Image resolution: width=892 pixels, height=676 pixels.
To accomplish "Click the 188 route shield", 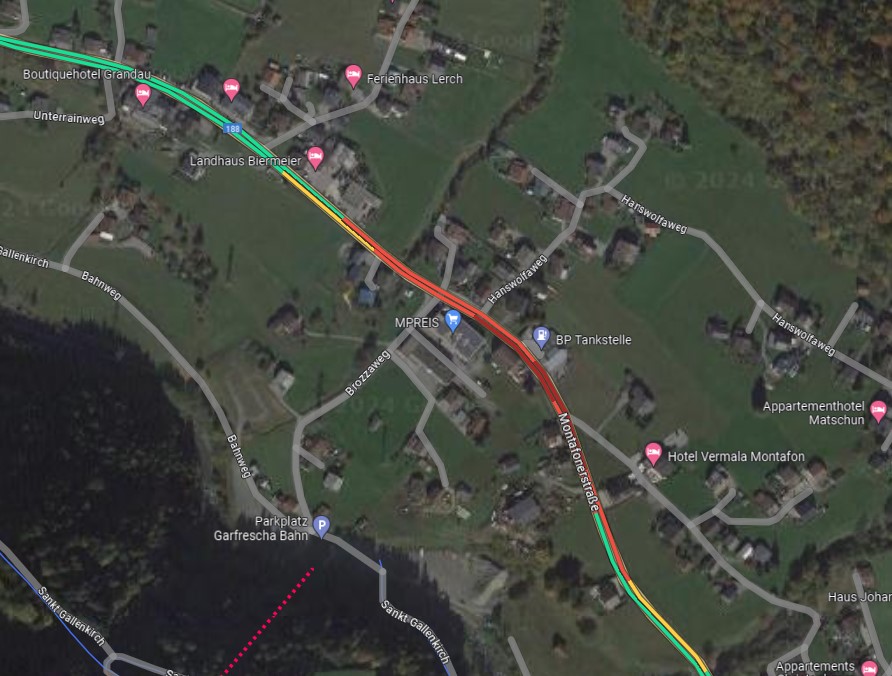I will tap(232, 129).
